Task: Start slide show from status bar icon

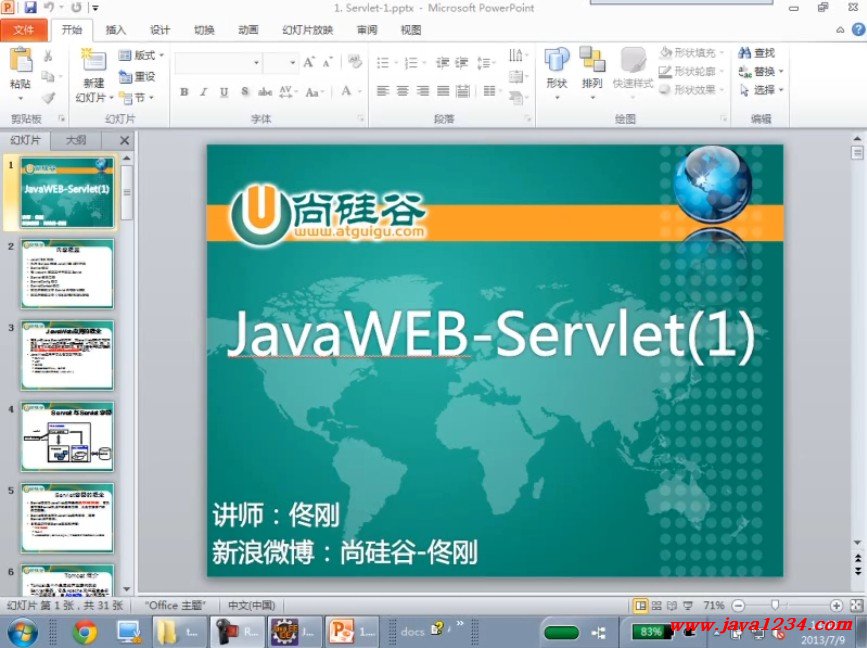Action: tap(688, 605)
